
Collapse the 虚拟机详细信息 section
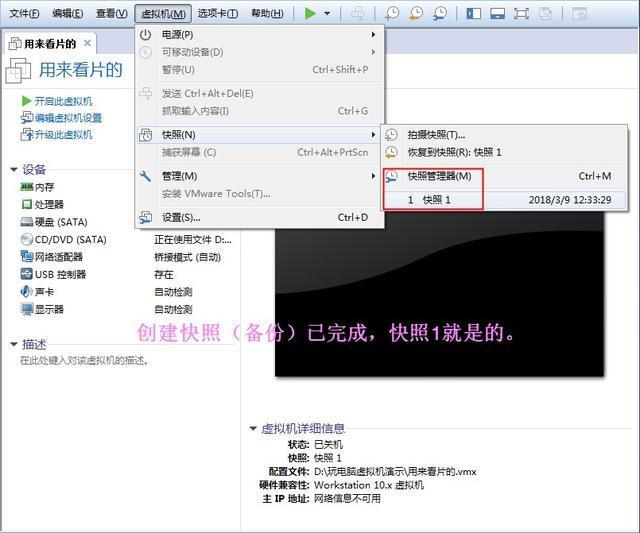click(x=253, y=428)
